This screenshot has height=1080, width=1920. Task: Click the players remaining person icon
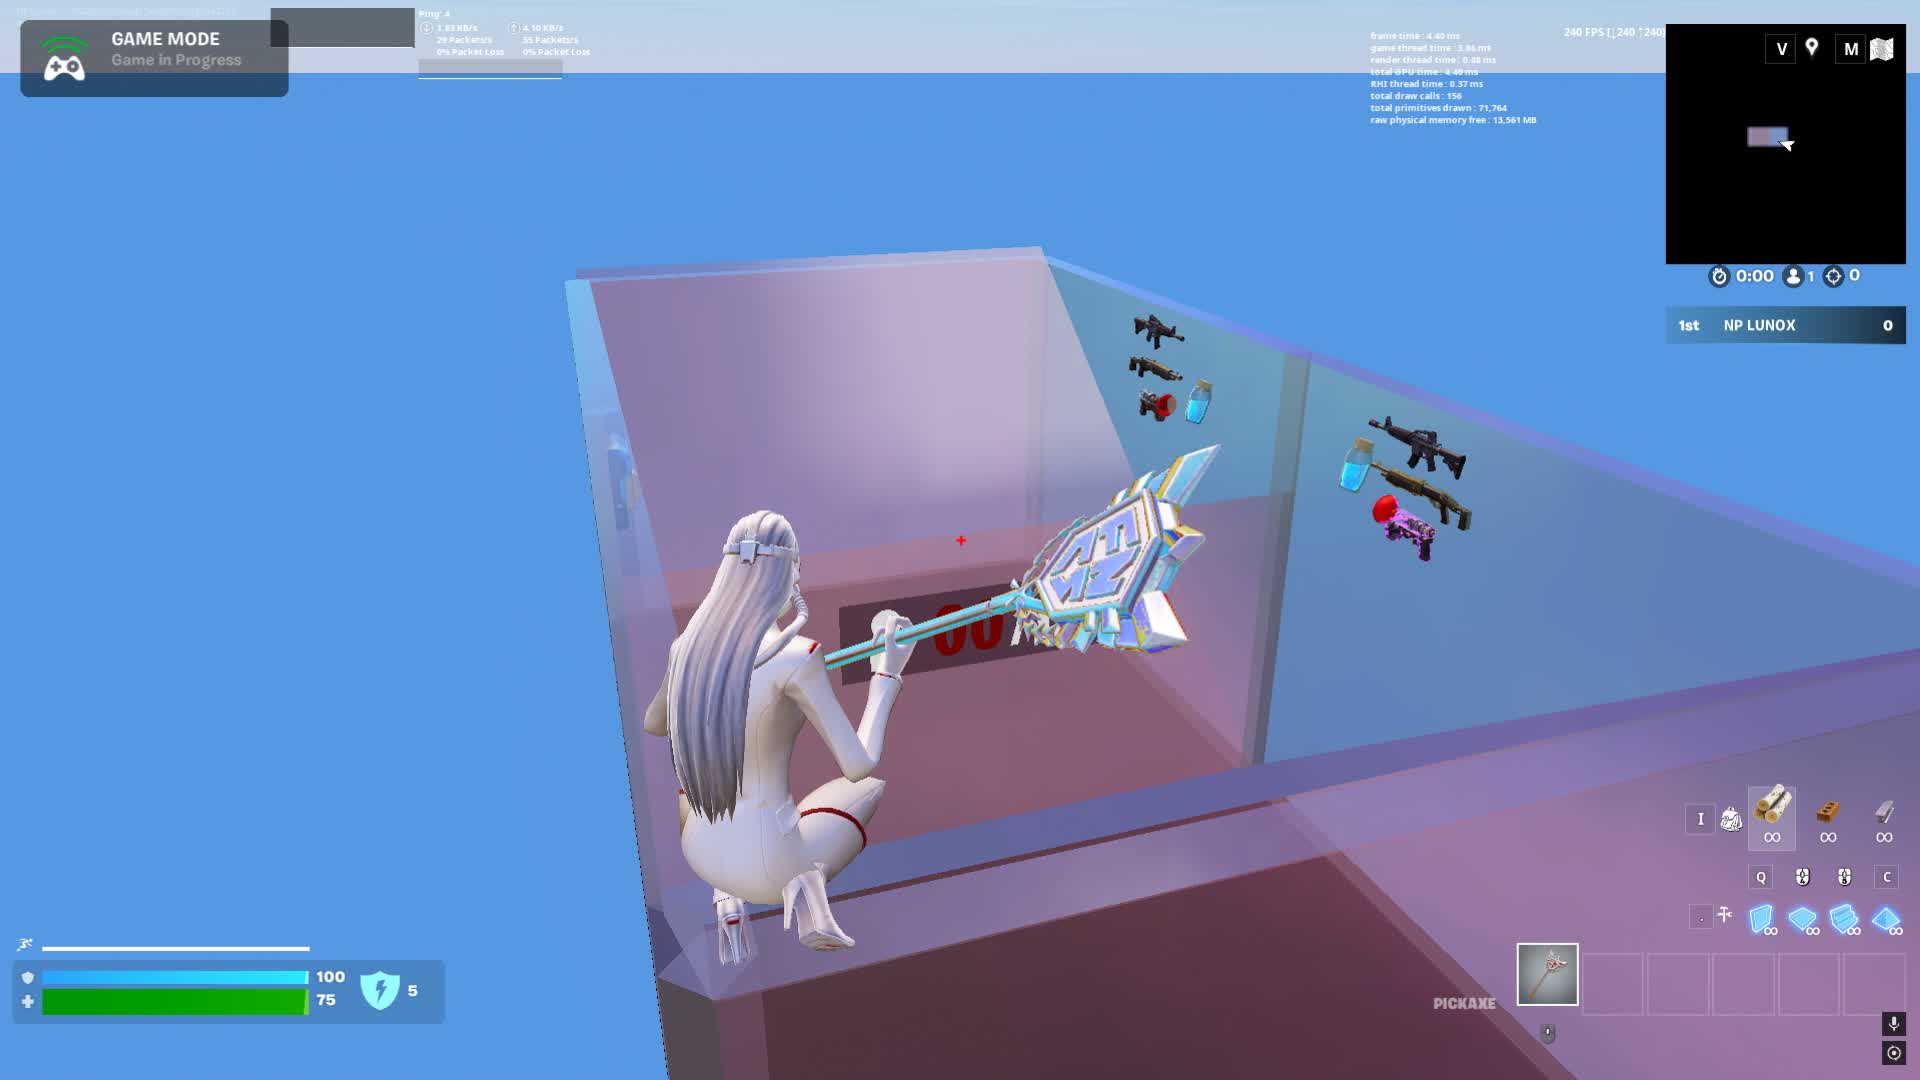coord(1793,276)
